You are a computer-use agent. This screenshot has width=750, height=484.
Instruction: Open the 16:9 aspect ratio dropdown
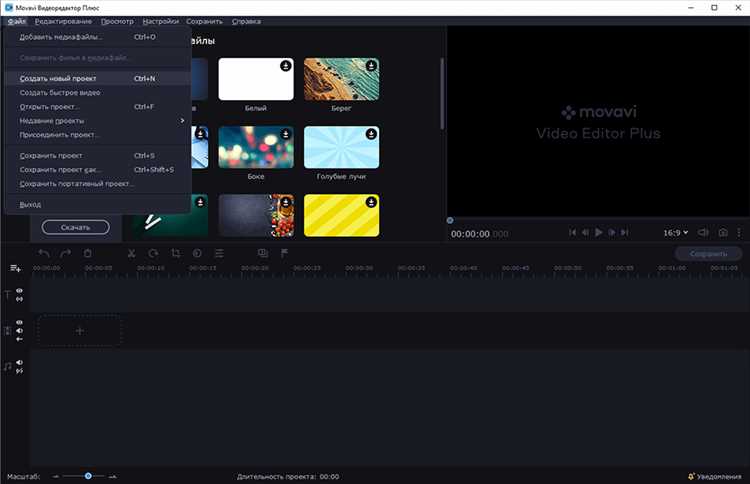click(x=675, y=232)
